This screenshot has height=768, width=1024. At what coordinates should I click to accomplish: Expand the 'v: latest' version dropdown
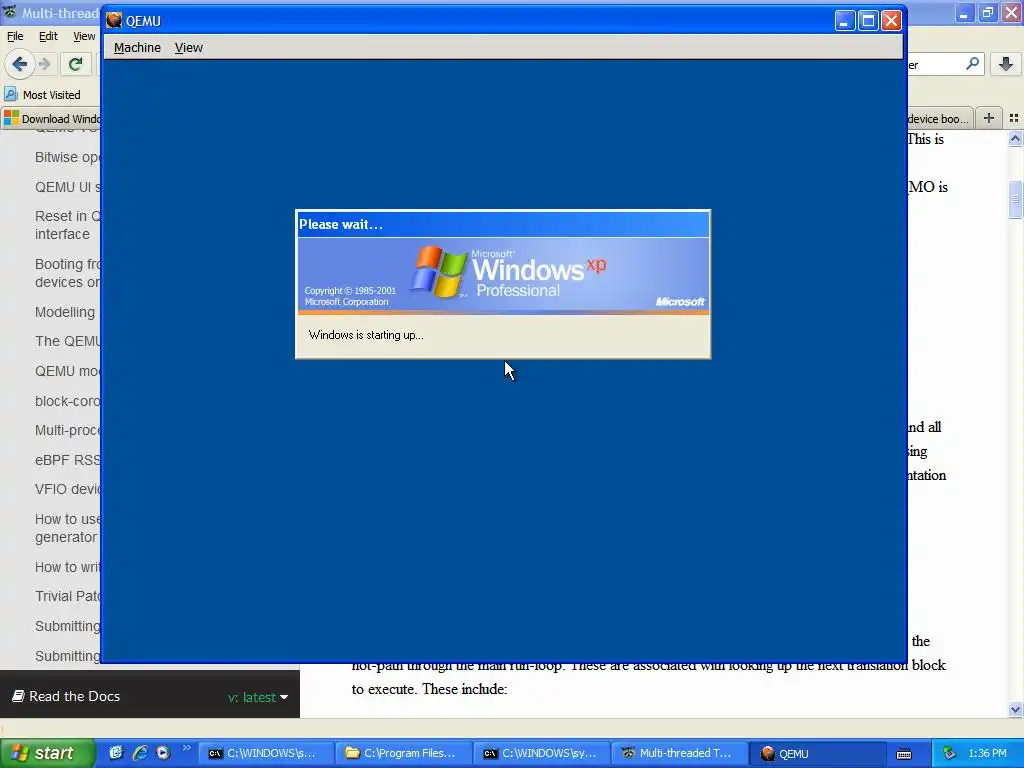(x=258, y=697)
